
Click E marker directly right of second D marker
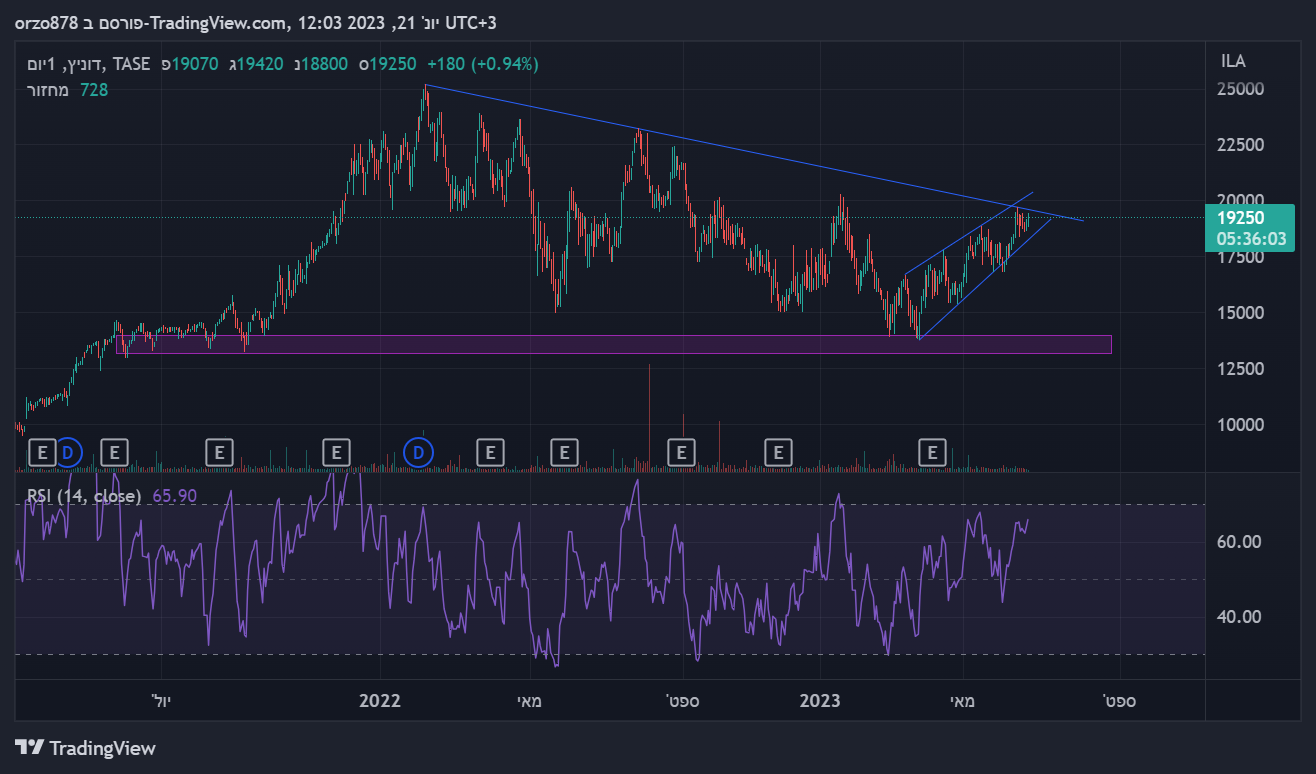(x=490, y=453)
